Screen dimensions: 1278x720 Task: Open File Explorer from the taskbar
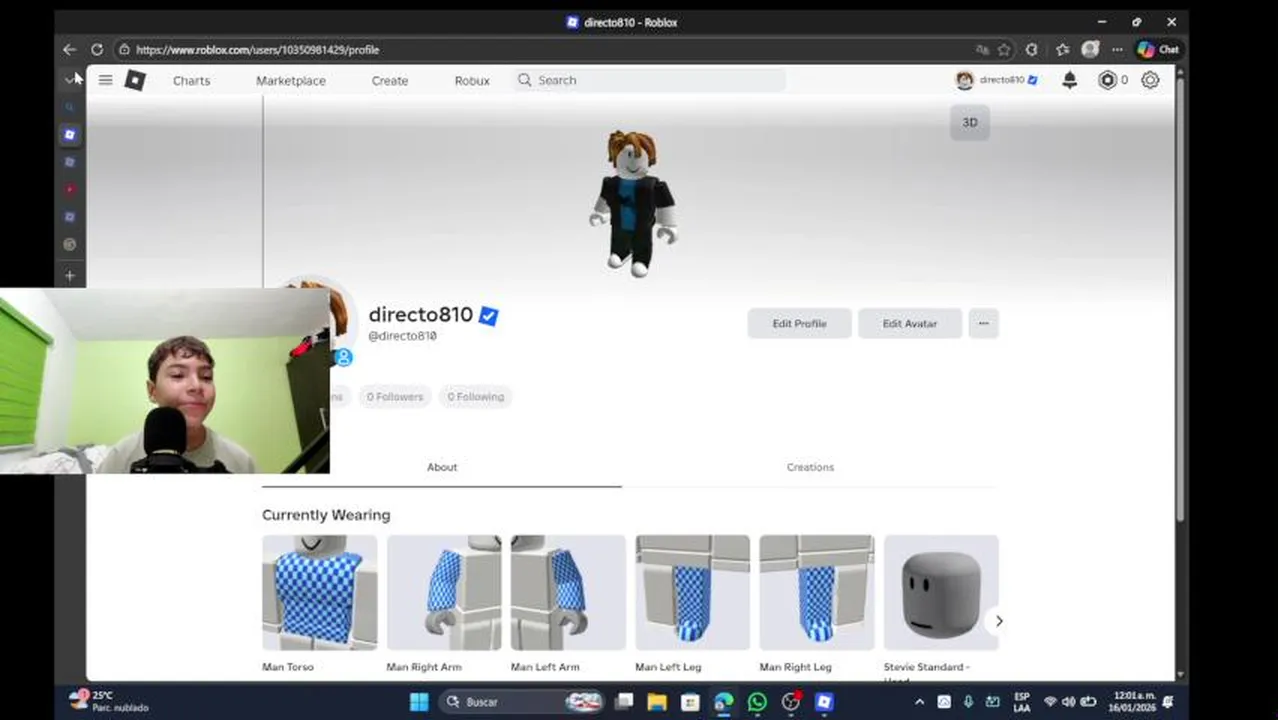[656, 702]
